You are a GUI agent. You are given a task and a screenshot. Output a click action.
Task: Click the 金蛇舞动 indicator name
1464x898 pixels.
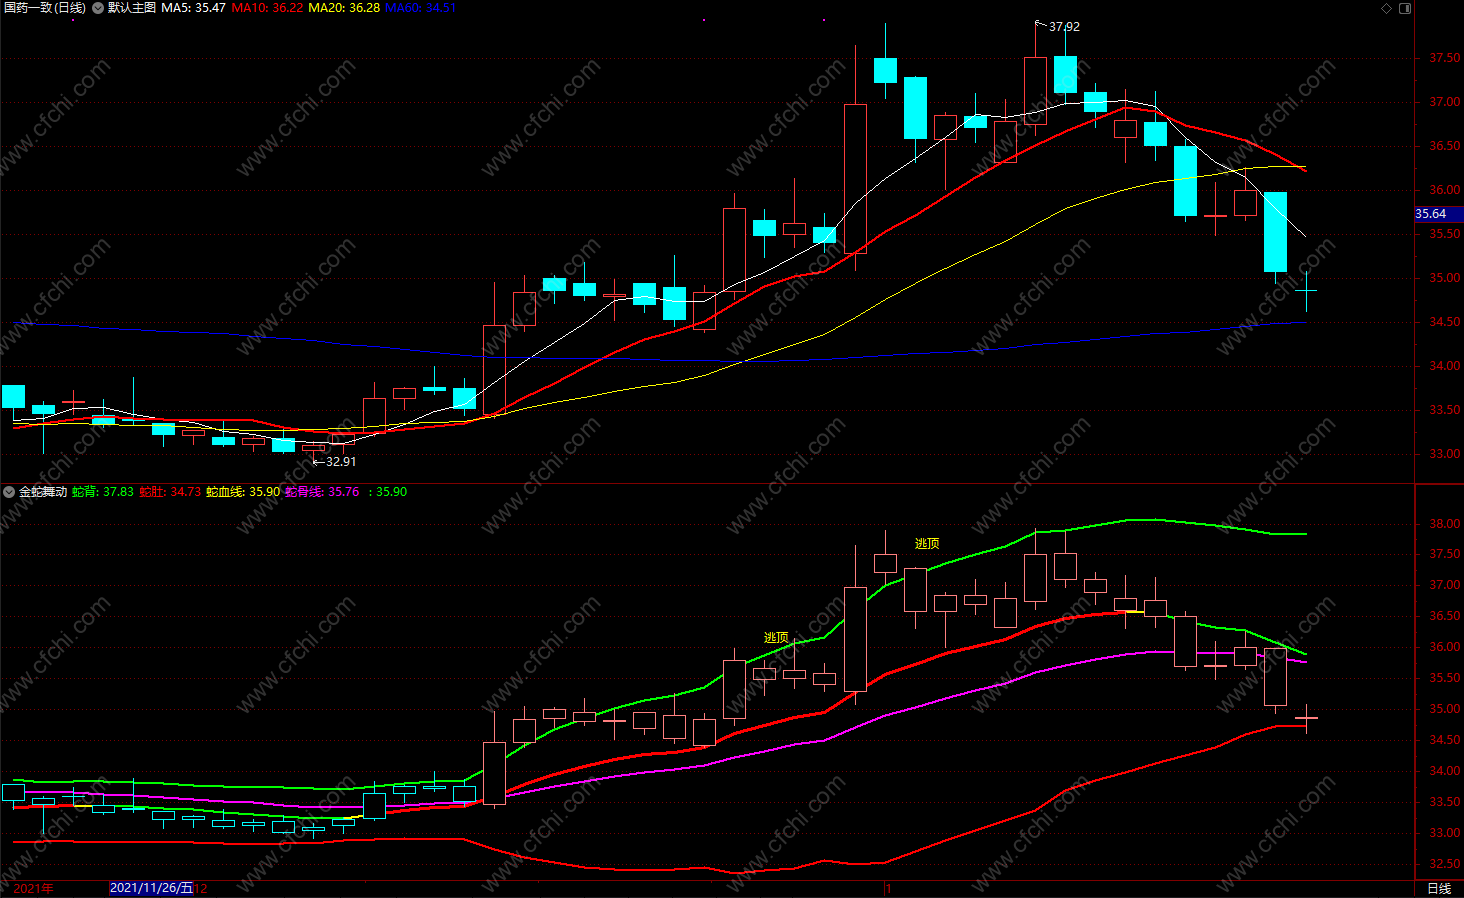43,492
